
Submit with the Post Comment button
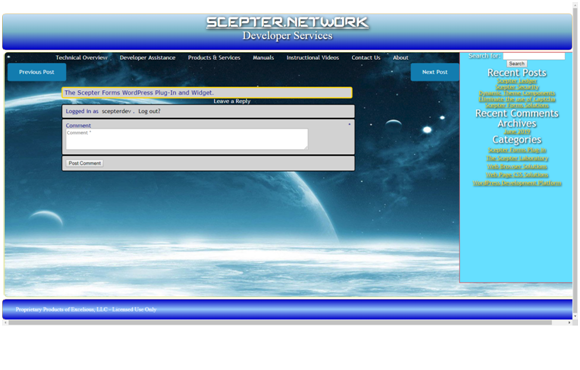[85, 163]
